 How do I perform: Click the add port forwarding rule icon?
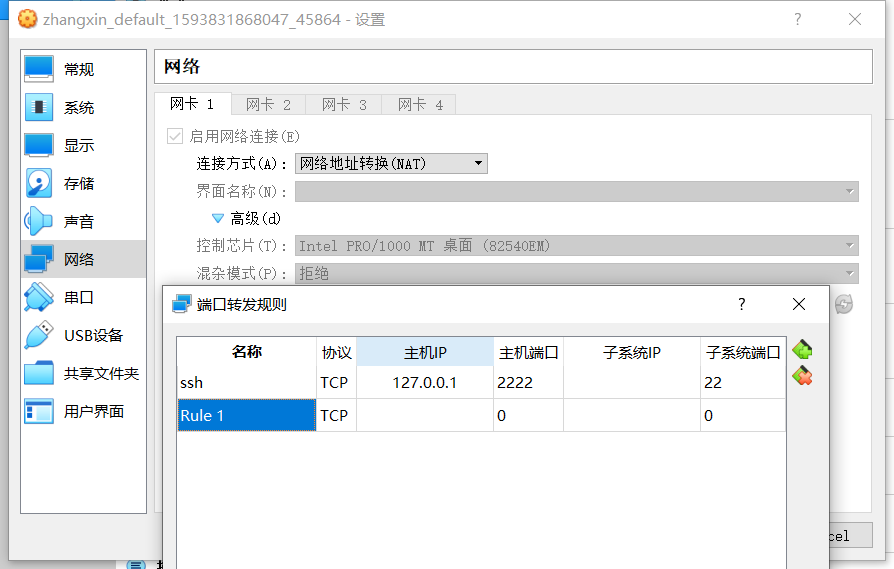pyautogui.click(x=801, y=350)
